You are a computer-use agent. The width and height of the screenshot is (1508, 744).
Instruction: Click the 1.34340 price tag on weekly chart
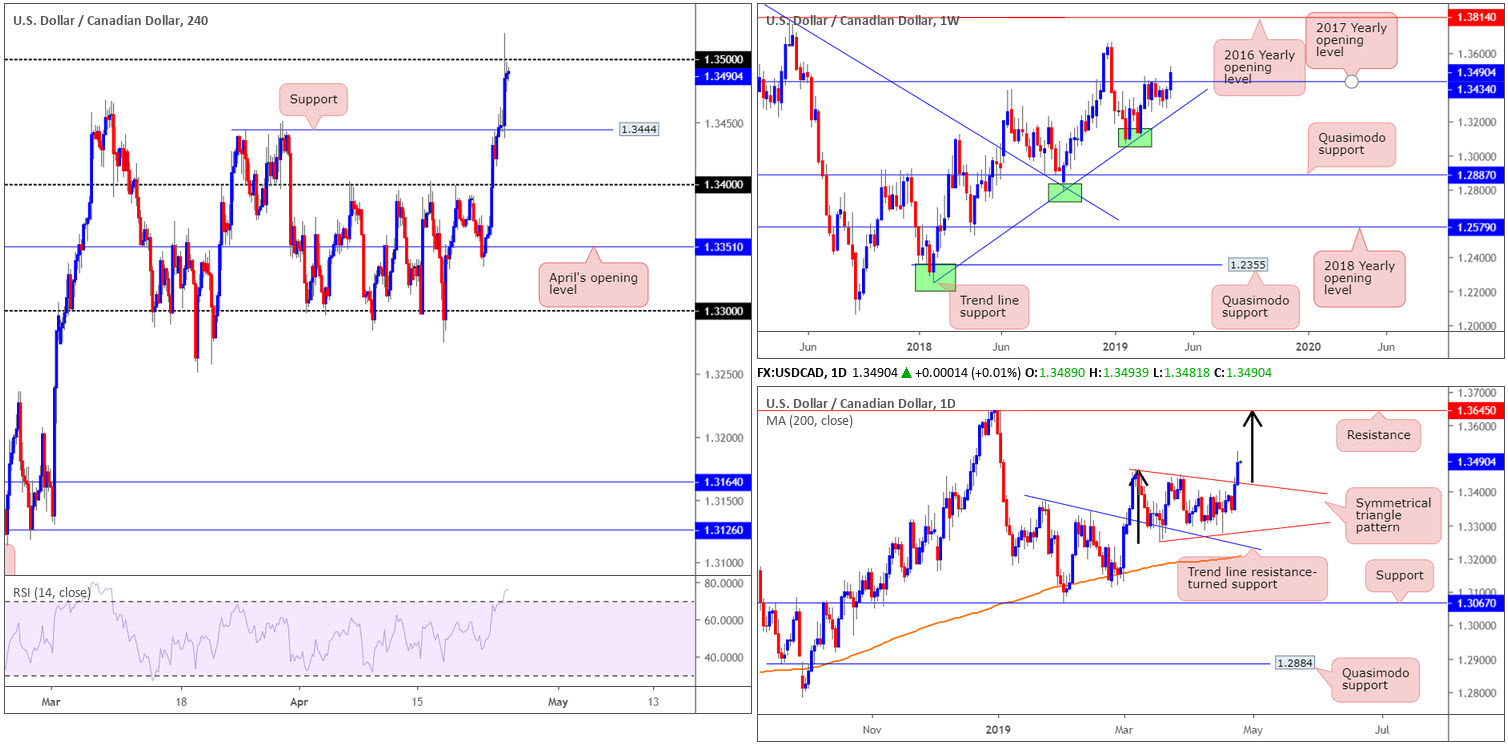(x=1476, y=92)
